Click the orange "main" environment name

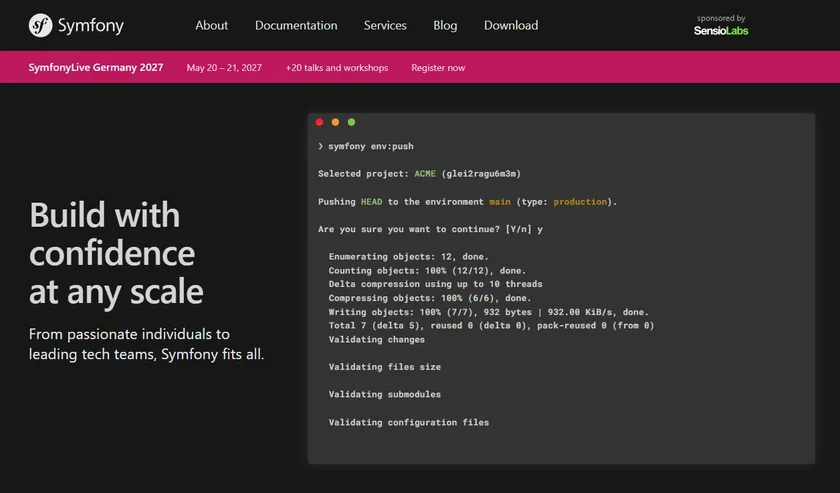pos(500,201)
